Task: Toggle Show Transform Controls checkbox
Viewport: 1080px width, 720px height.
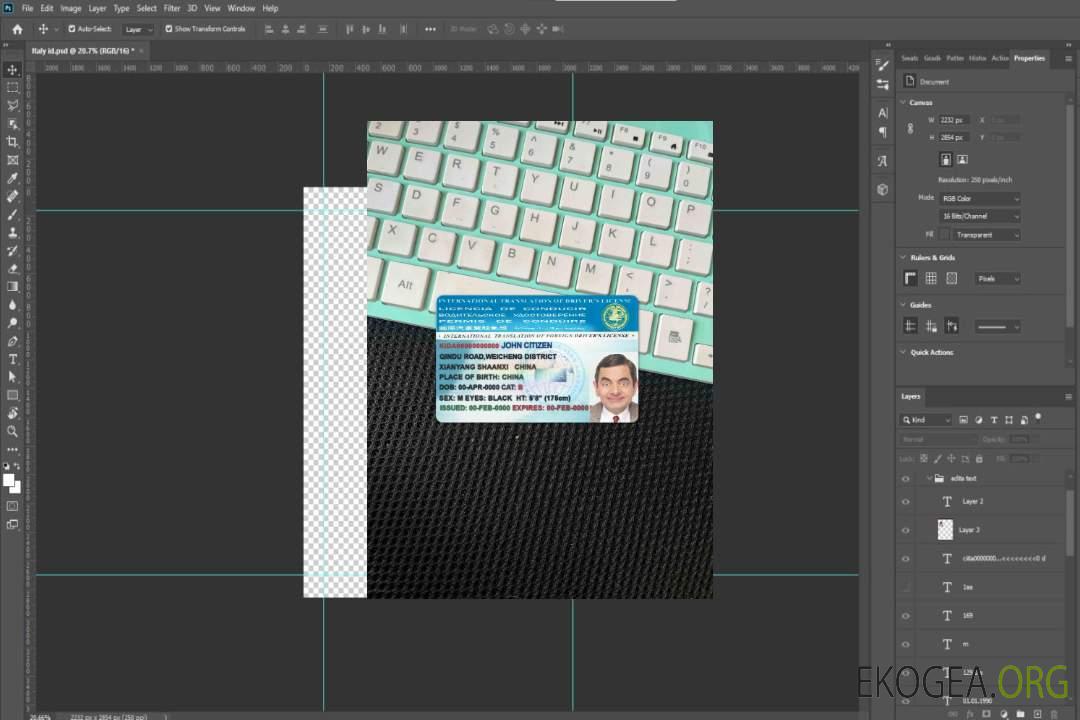Action: pos(169,29)
